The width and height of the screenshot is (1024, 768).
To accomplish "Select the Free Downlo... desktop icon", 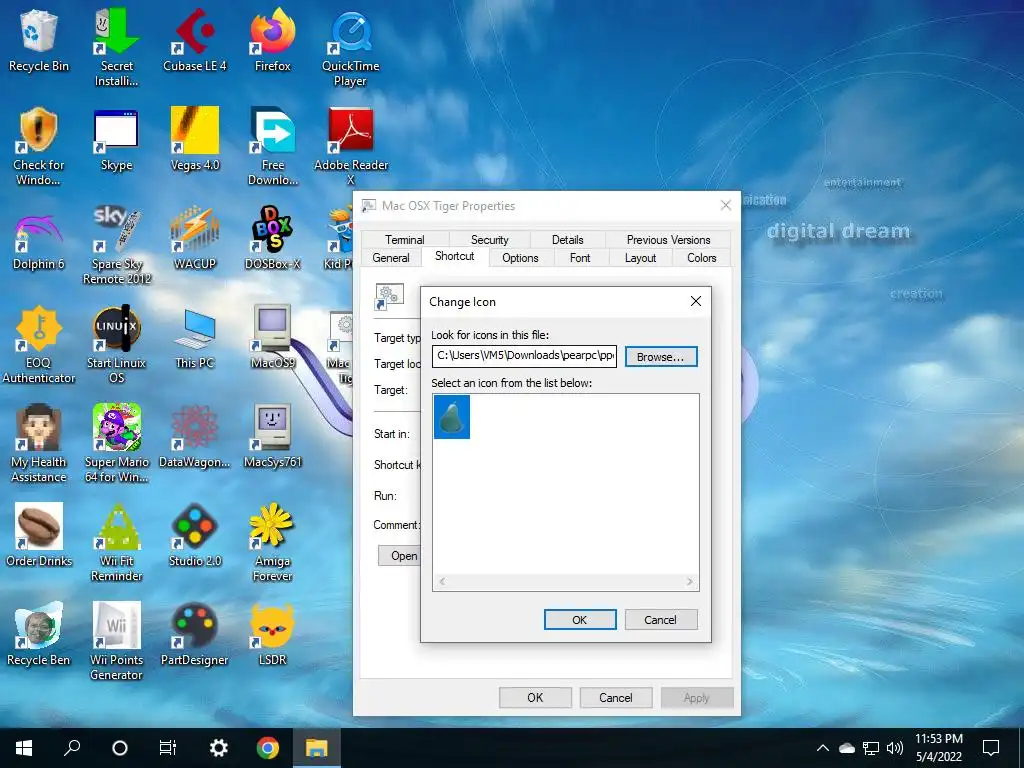I will [272, 147].
